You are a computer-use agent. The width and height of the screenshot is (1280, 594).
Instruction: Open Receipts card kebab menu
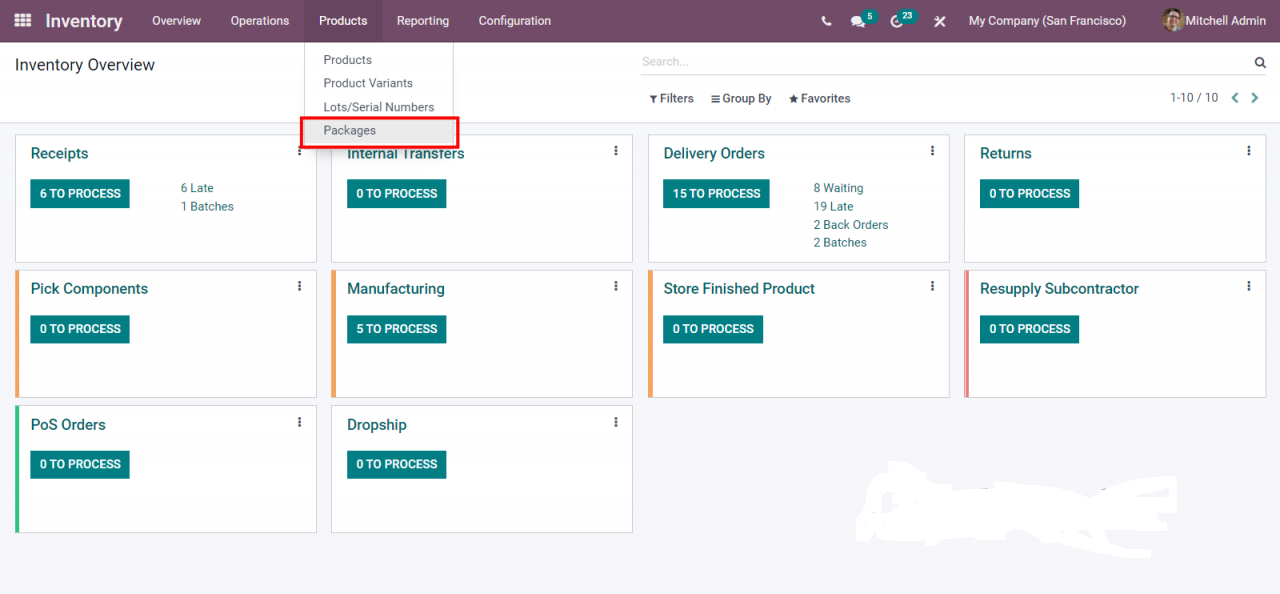tap(299, 151)
